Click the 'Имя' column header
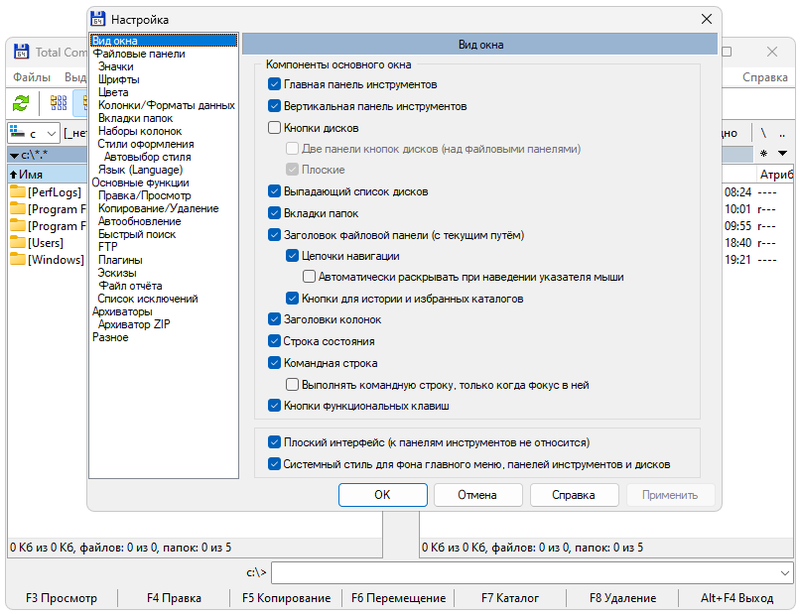 click(x=47, y=174)
